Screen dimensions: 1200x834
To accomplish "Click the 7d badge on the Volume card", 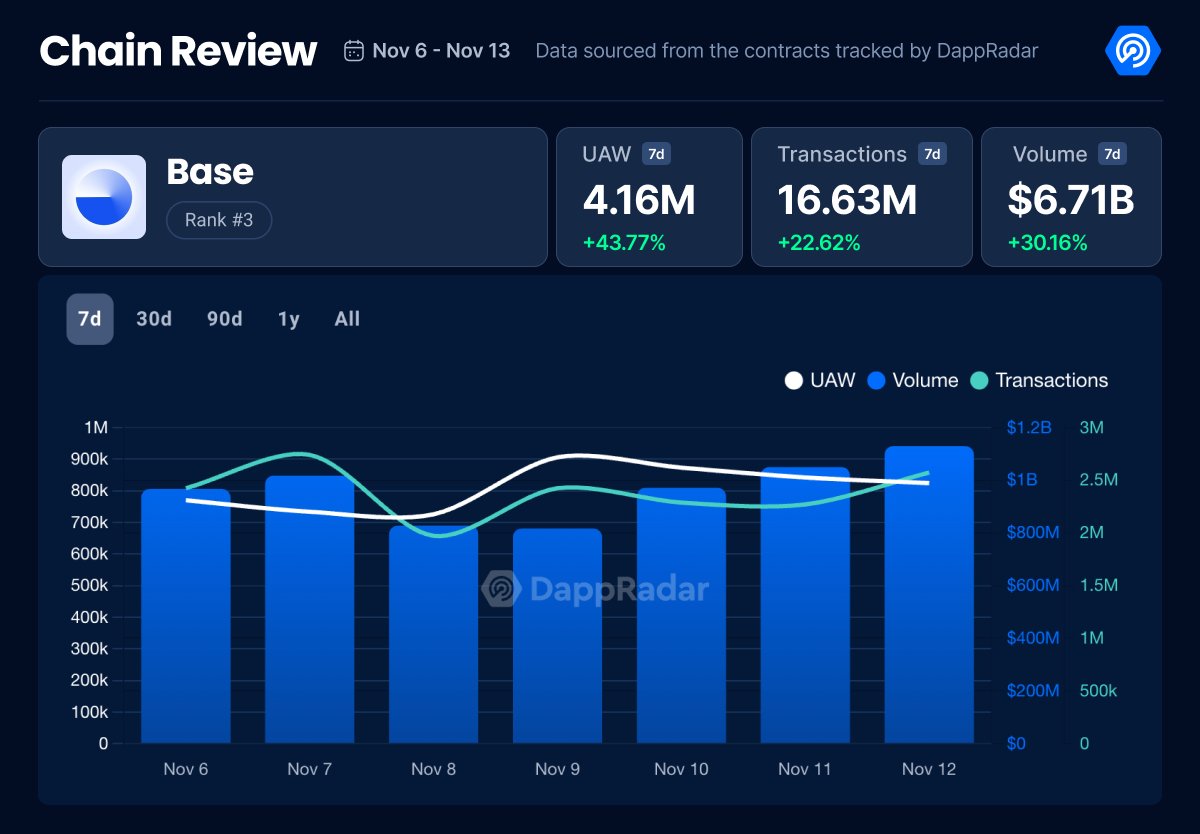I will tap(1110, 154).
